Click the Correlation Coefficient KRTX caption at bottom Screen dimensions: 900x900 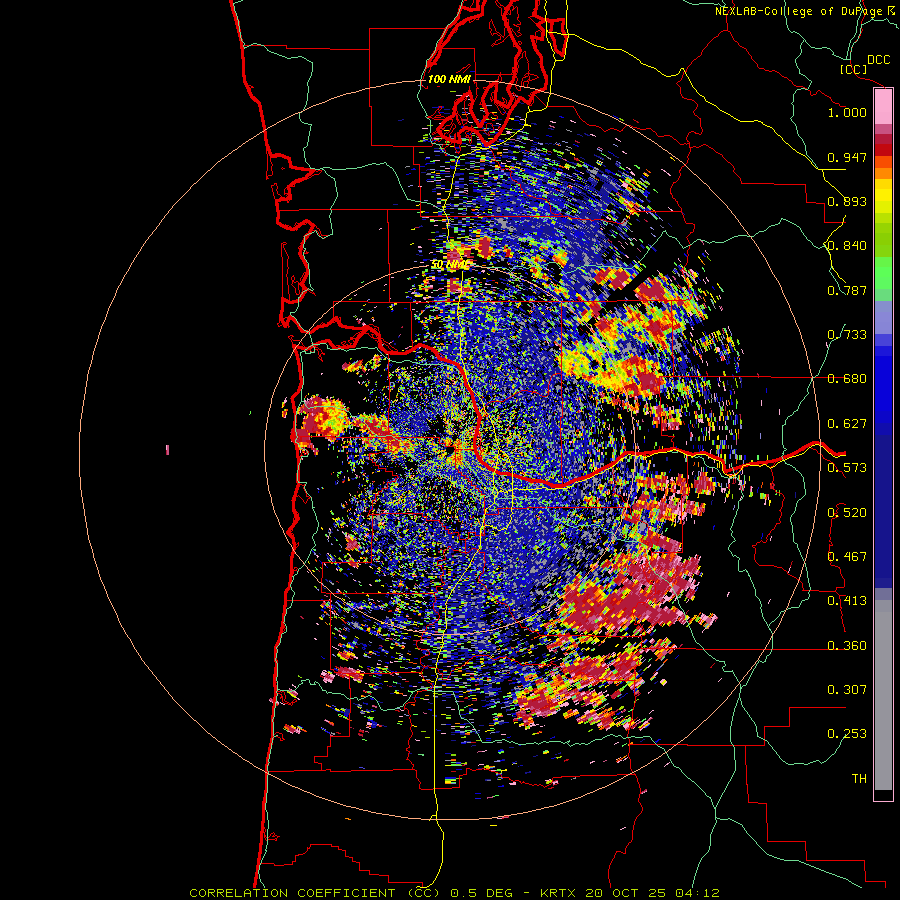click(x=455, y=893)
